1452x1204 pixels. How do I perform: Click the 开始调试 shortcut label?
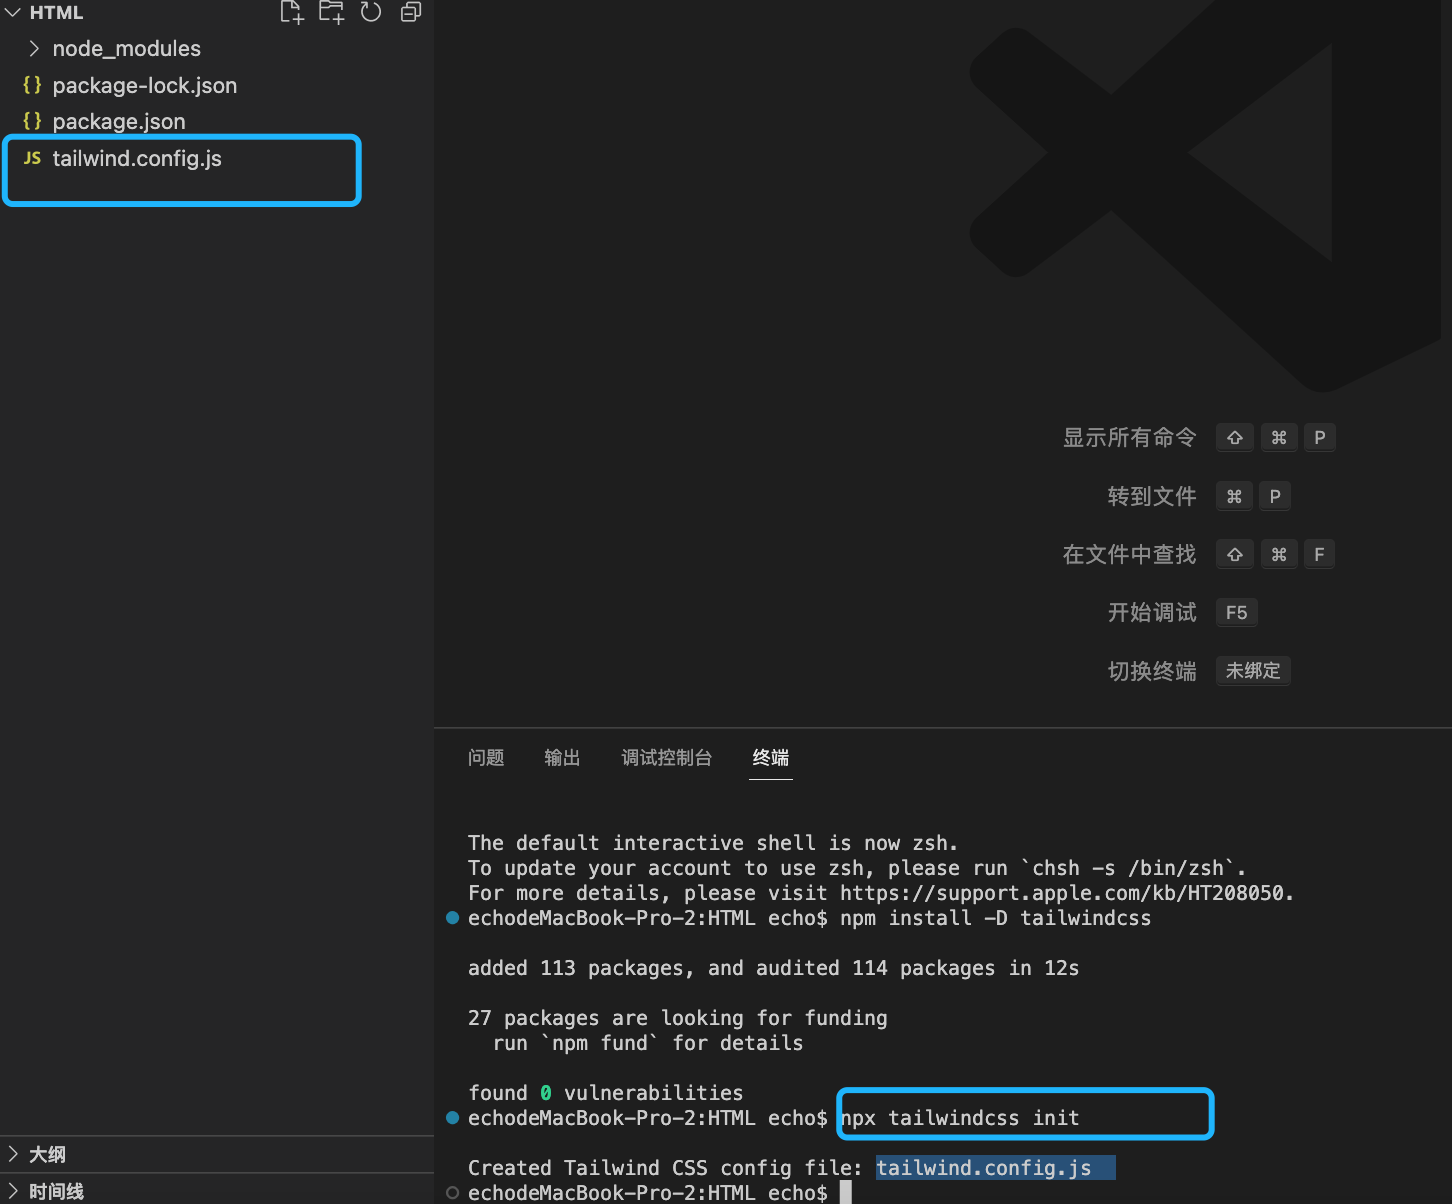tap(1152, 612)
